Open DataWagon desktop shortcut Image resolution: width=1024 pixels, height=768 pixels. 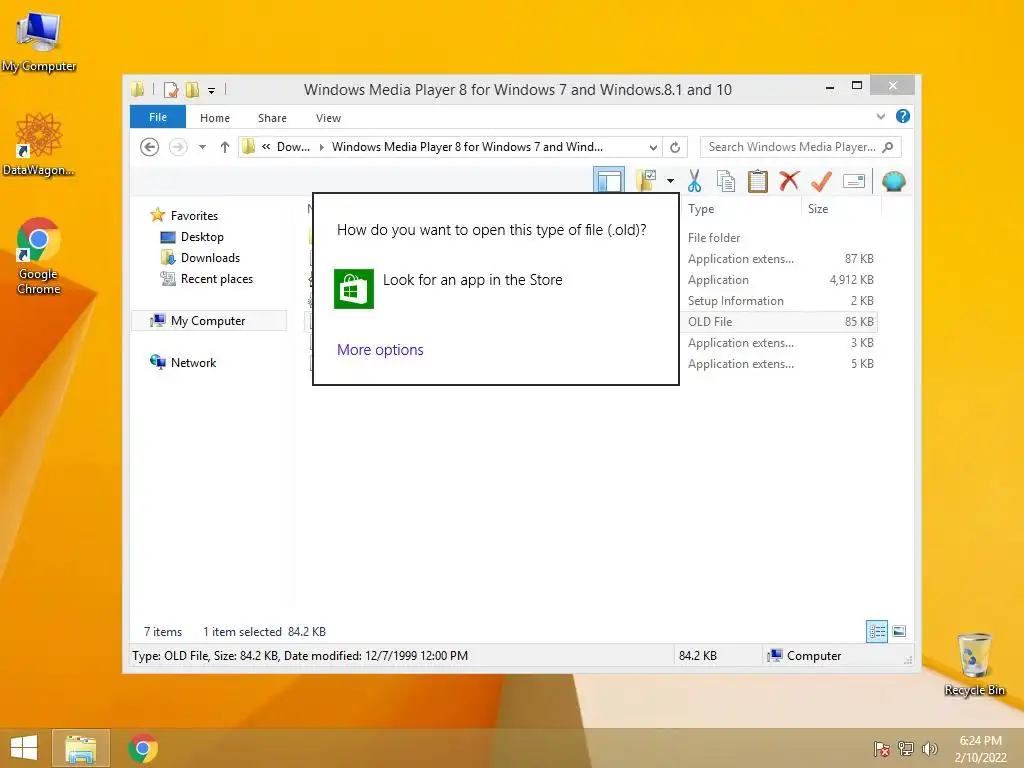coord(39,144)
